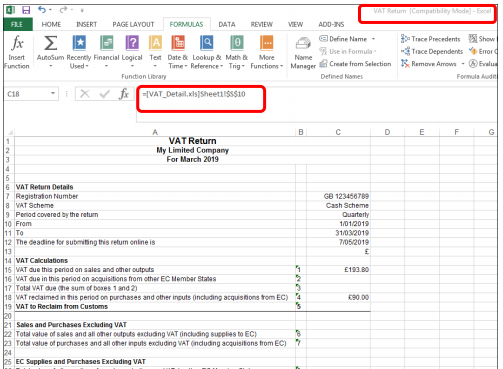Open the FILE tab
The height and width of the screenshot is (369, 503).
point(17,24)
